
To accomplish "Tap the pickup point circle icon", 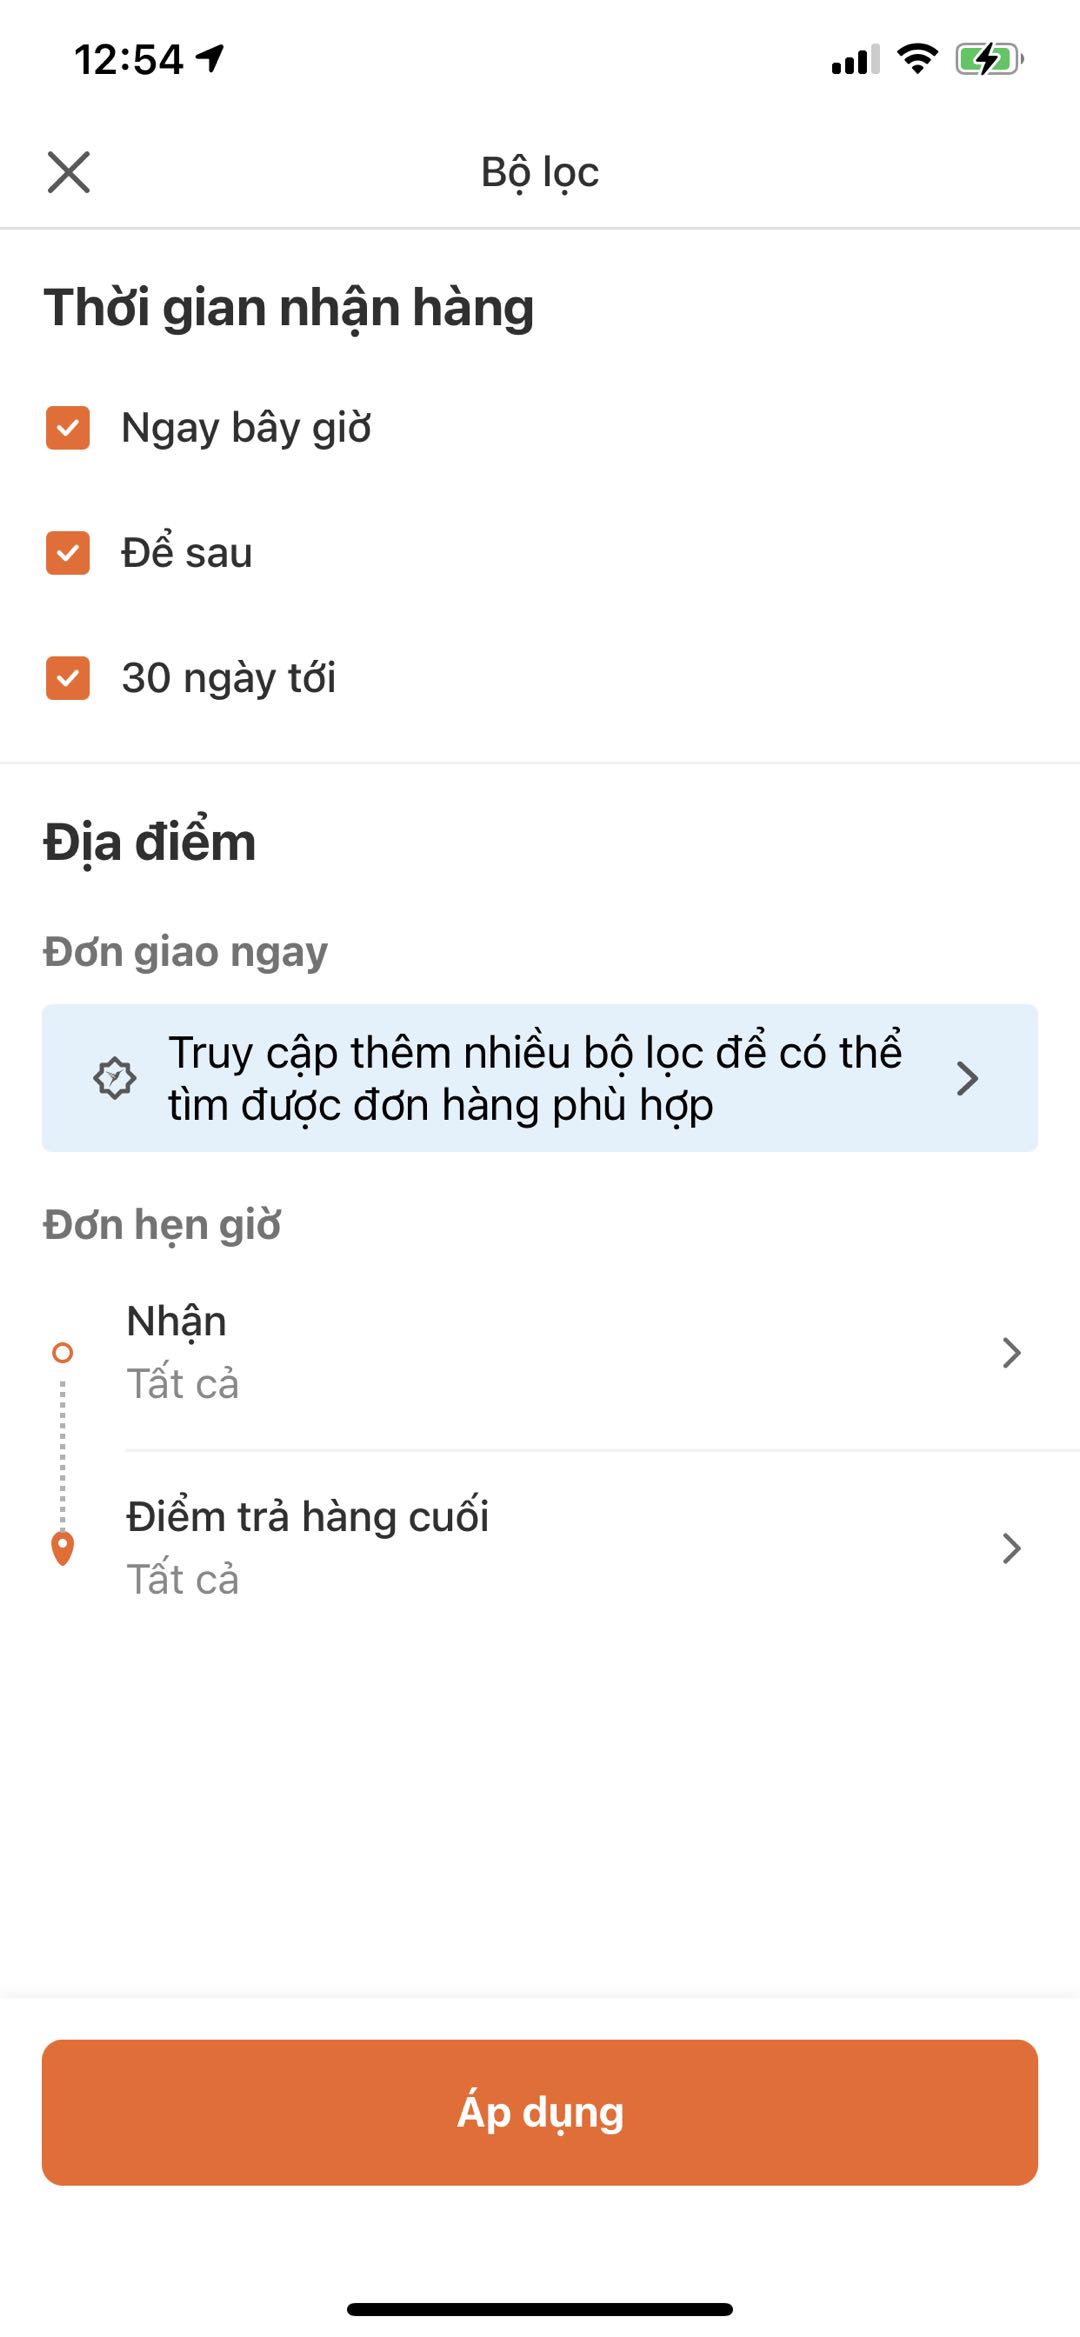I will coord(63,1353).
